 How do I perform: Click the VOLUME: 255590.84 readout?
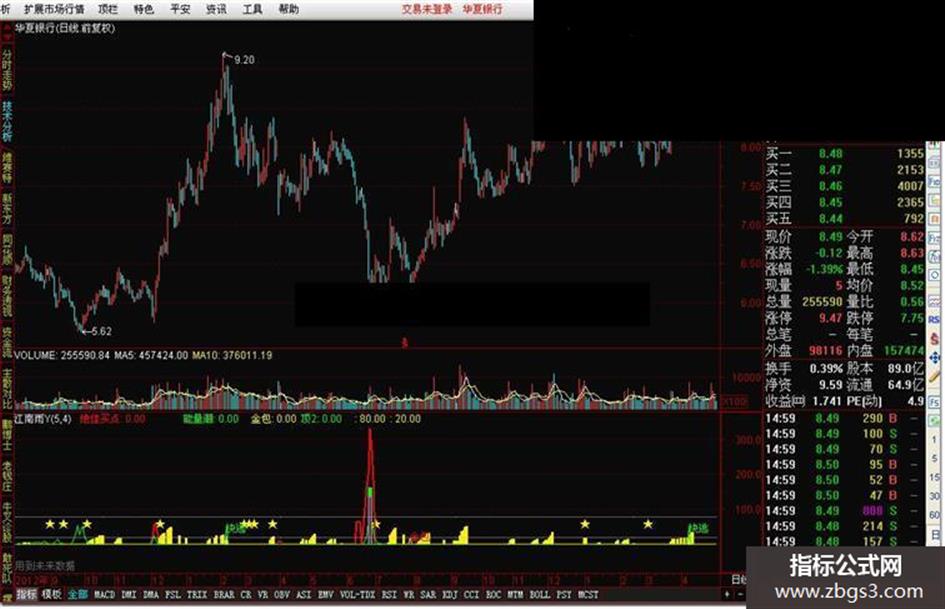62,355
